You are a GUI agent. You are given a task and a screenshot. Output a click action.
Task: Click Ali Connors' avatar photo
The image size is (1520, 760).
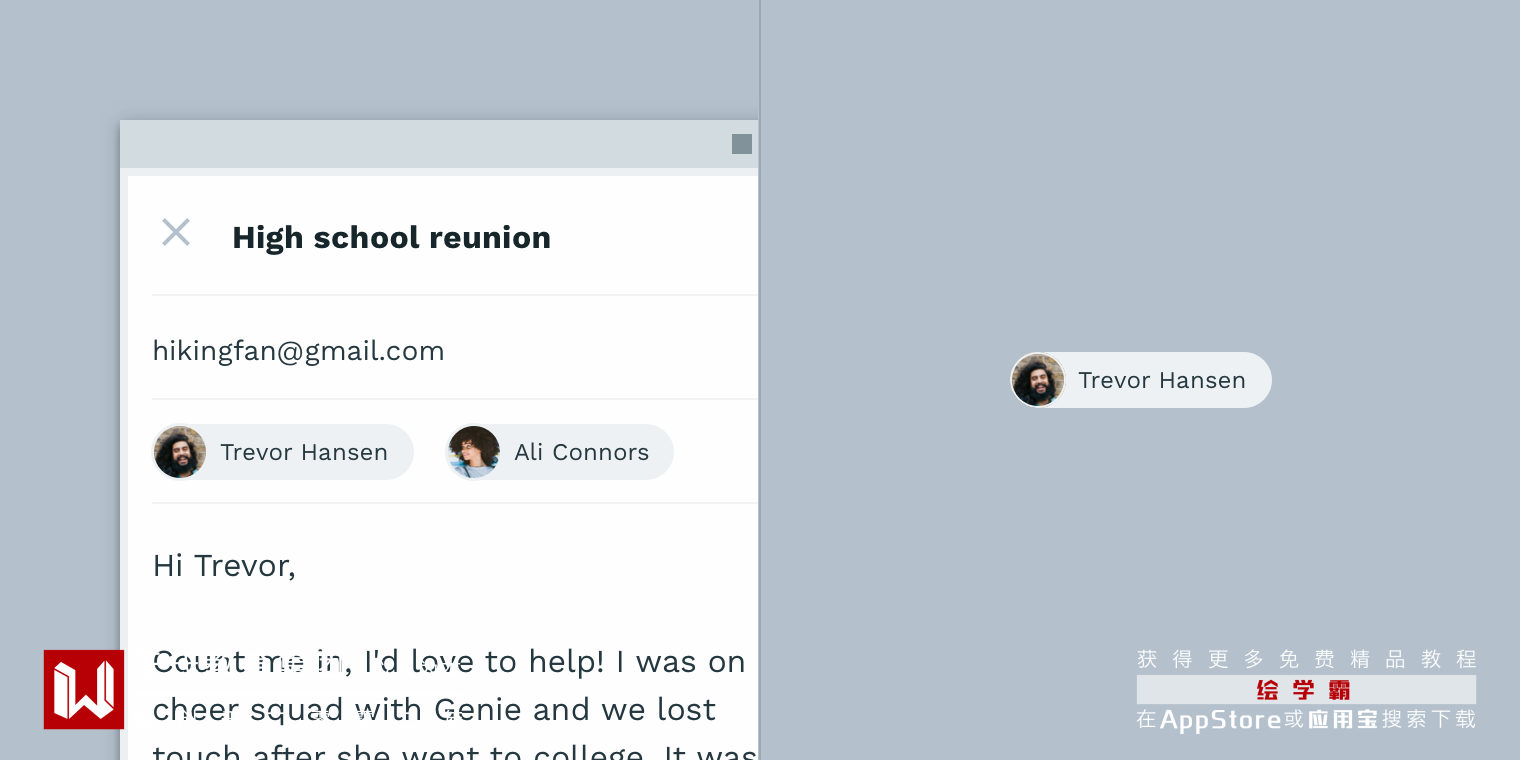tap(474, 452)
